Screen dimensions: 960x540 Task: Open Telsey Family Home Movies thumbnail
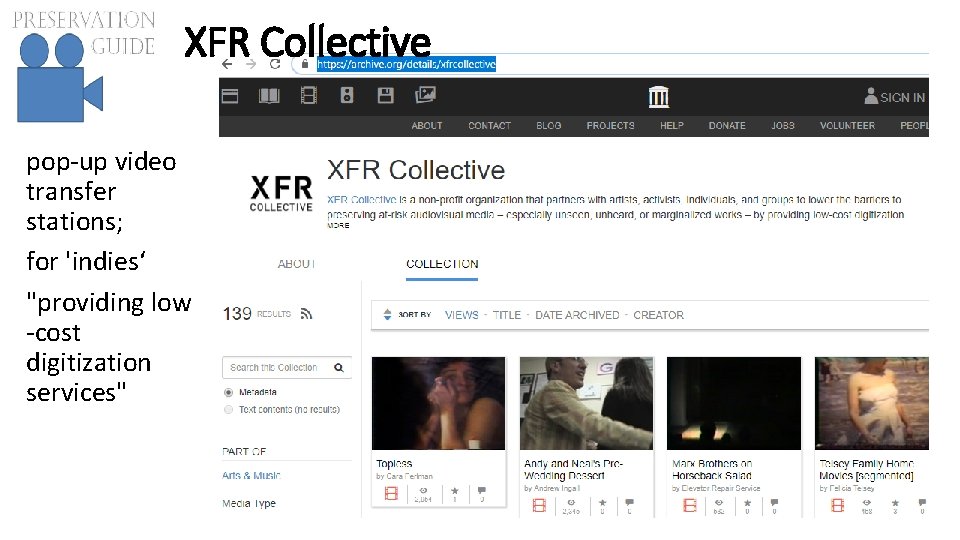tap(872, 403)
